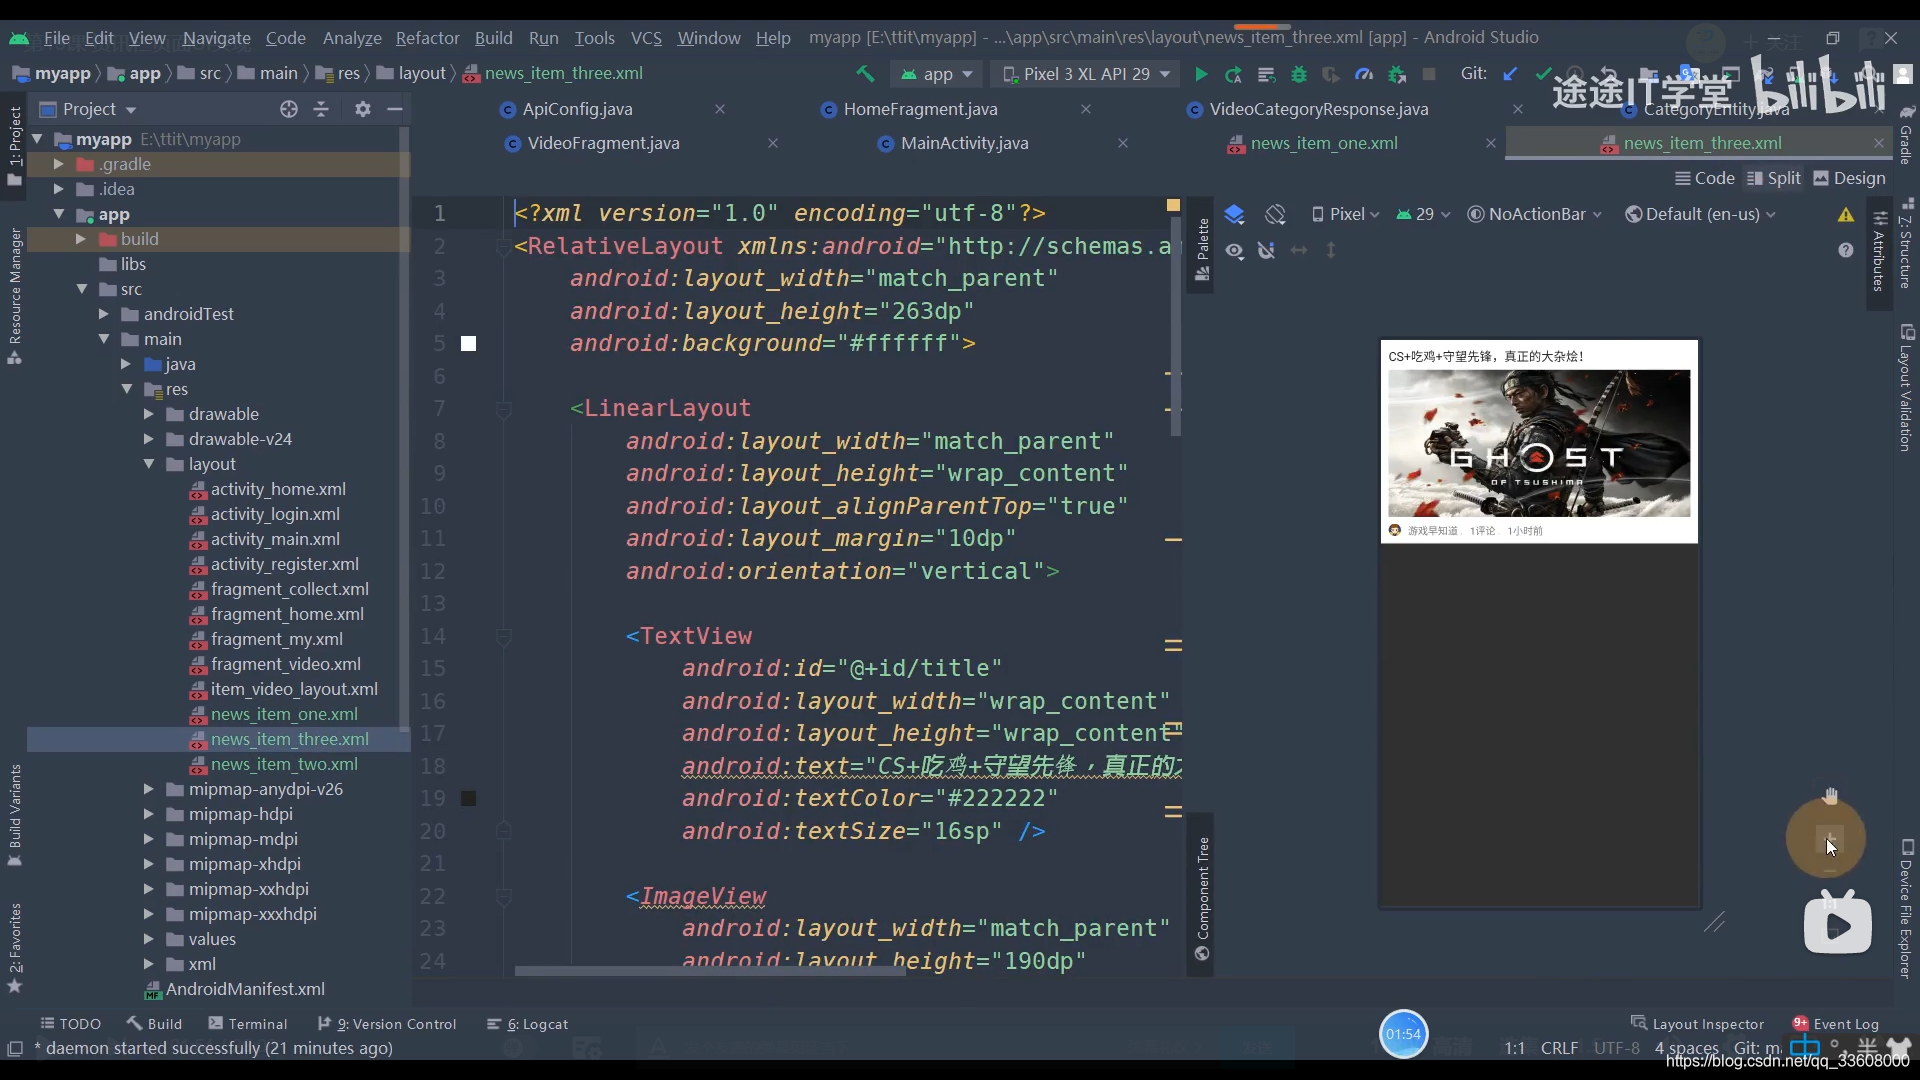Start debugging with the green bug icon
This screenshot has height=1080, width=1920.
1298,74
